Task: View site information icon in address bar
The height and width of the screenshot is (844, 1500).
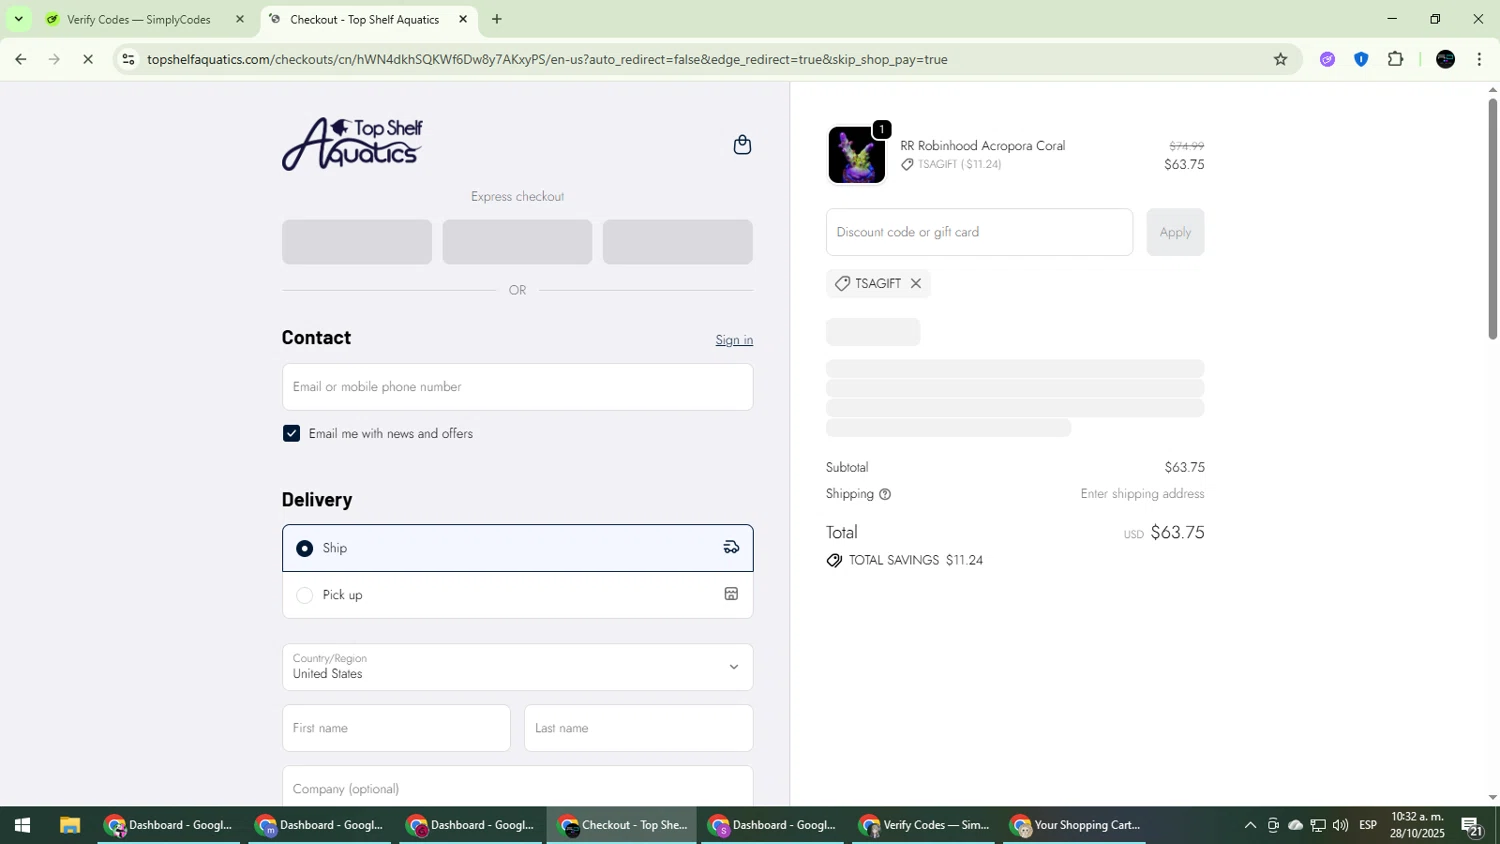Action: (x=128, y=59)
